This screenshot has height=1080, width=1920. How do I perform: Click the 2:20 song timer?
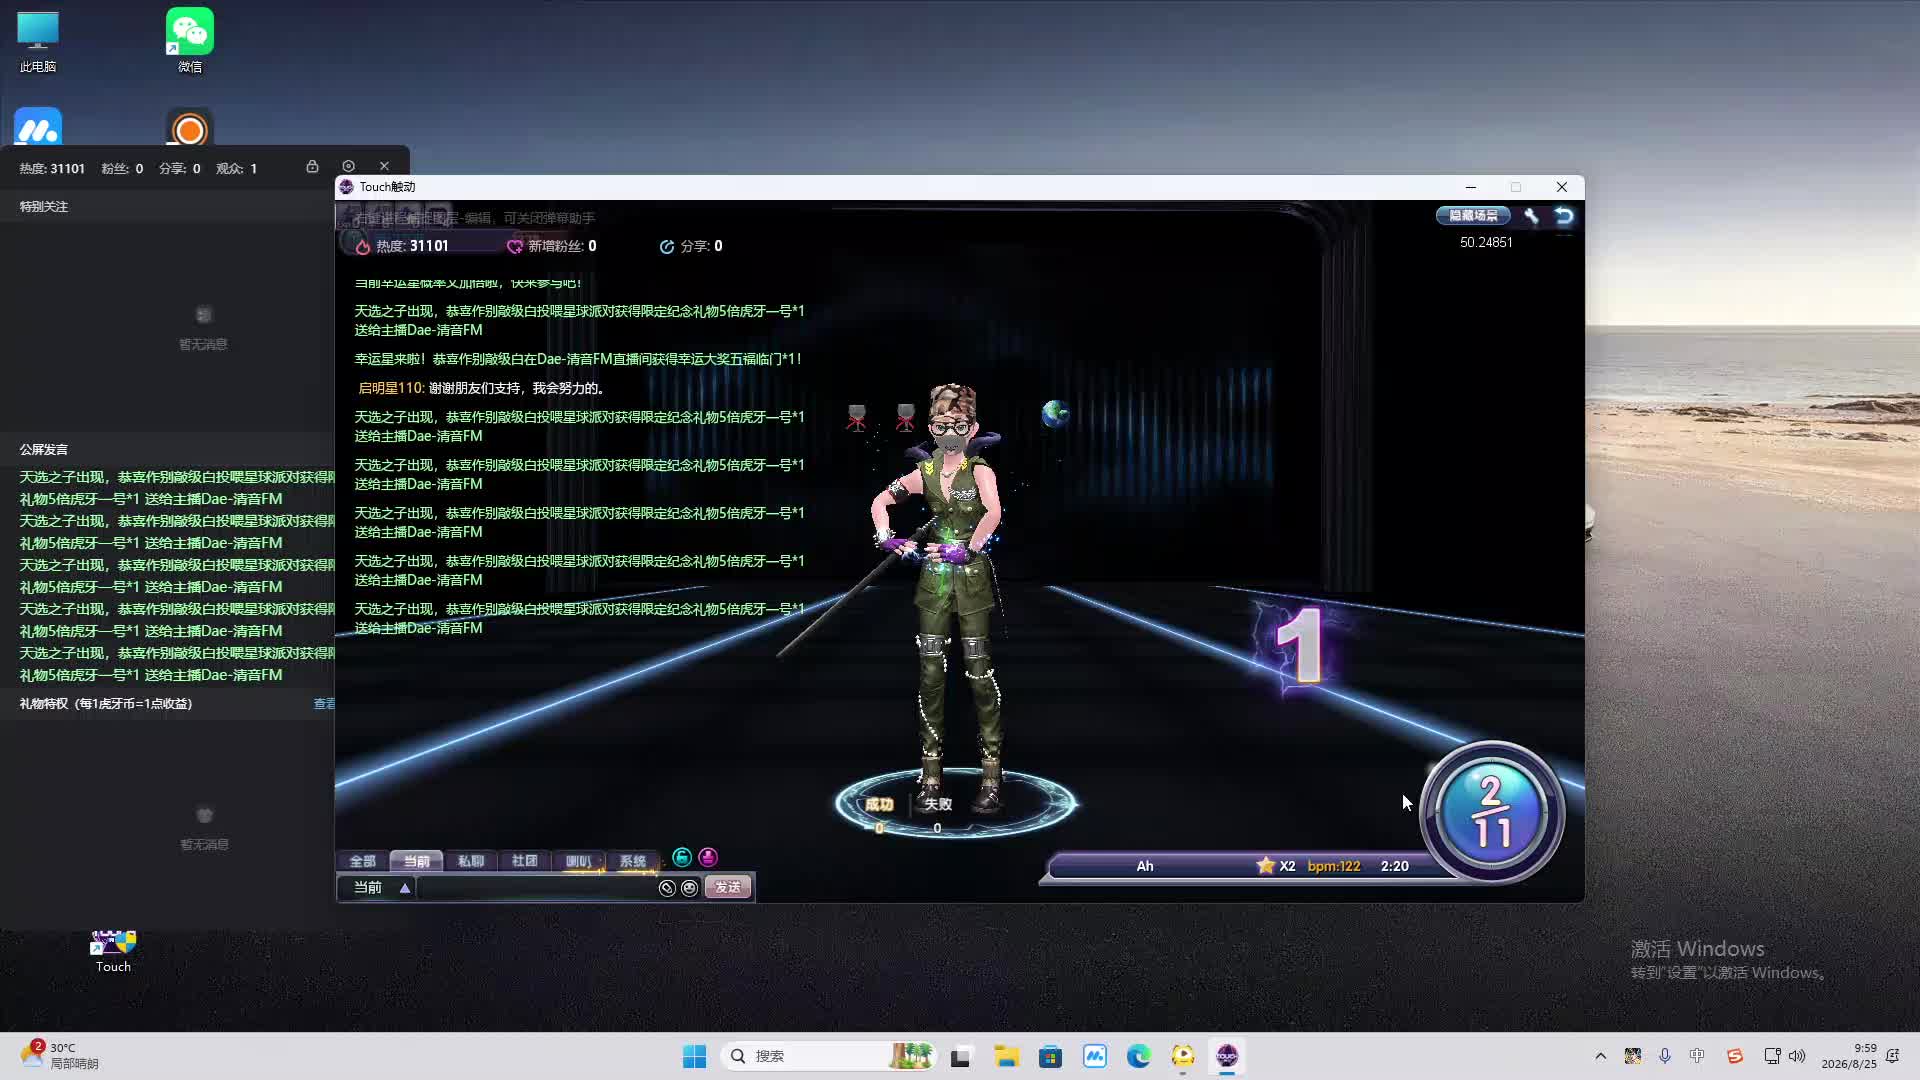[x=1395, y=866]
